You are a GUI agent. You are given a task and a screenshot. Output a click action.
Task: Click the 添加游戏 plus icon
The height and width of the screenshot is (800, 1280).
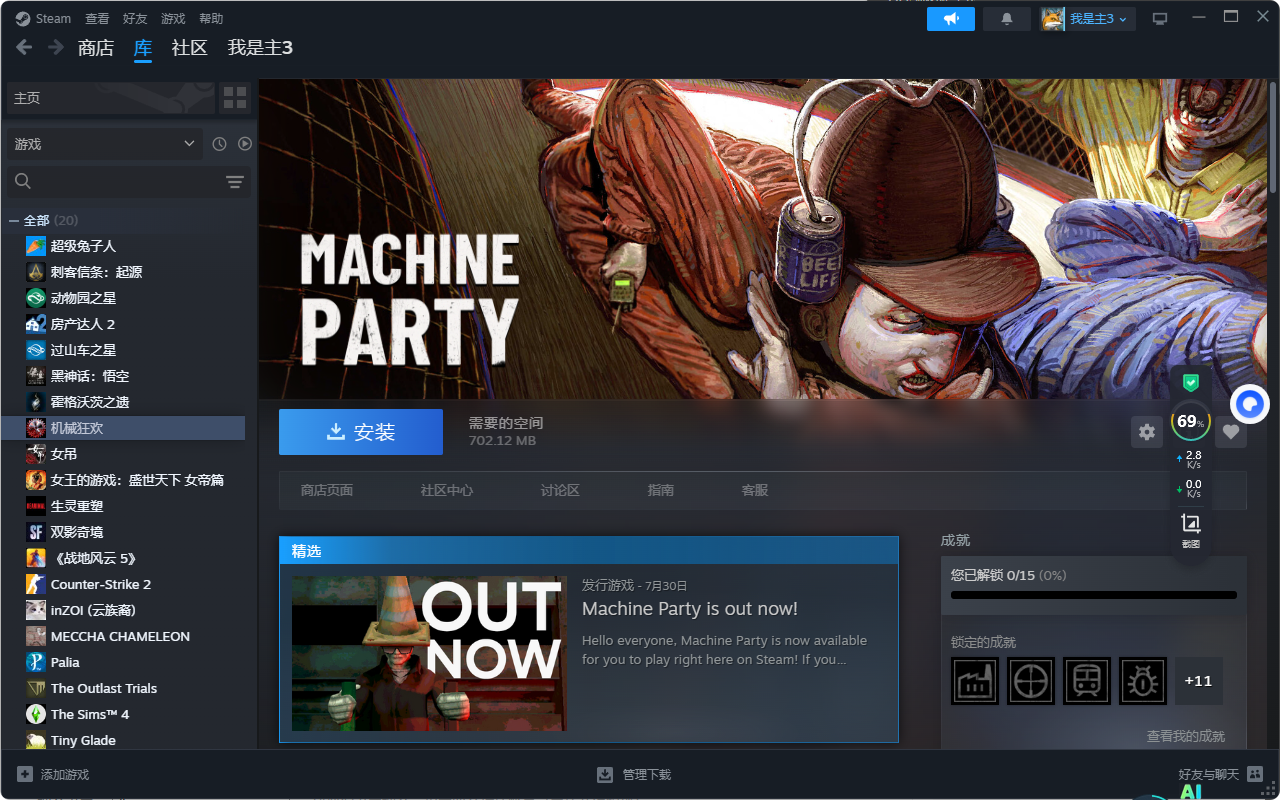[x=25, y=774]
